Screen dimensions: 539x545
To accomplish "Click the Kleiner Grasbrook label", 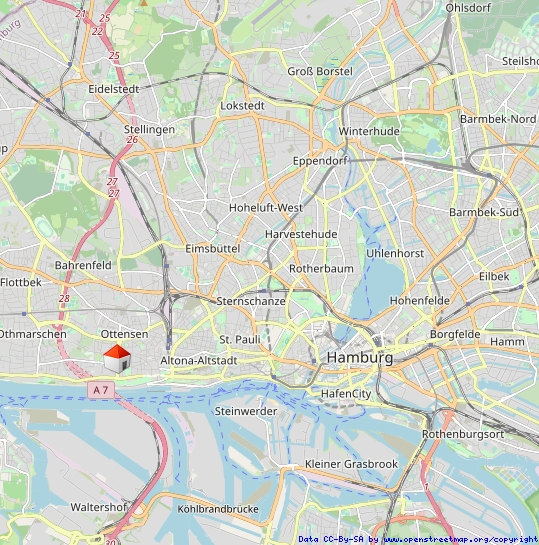I will (351, 464).
